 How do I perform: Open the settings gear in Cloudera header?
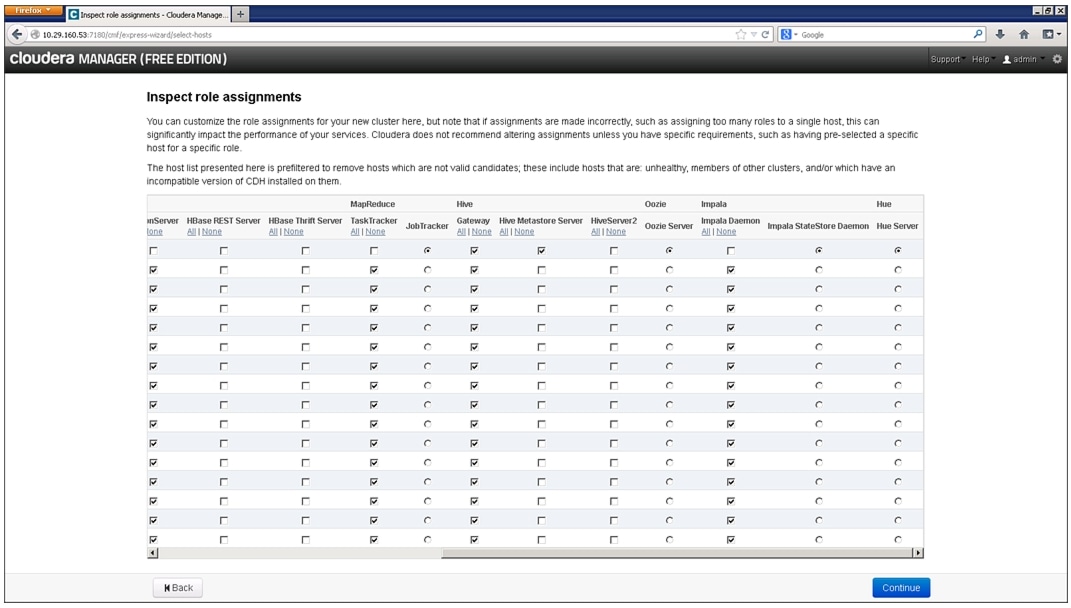[x=1057, y=60]
